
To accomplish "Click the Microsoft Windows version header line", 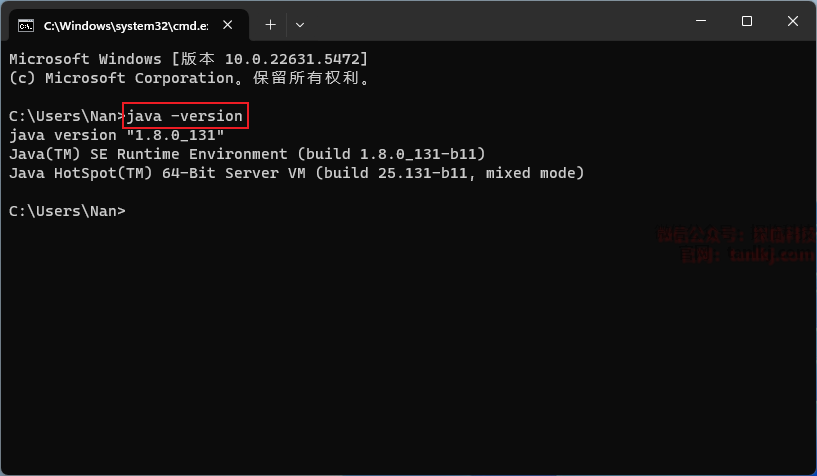I will coord(188,59).
